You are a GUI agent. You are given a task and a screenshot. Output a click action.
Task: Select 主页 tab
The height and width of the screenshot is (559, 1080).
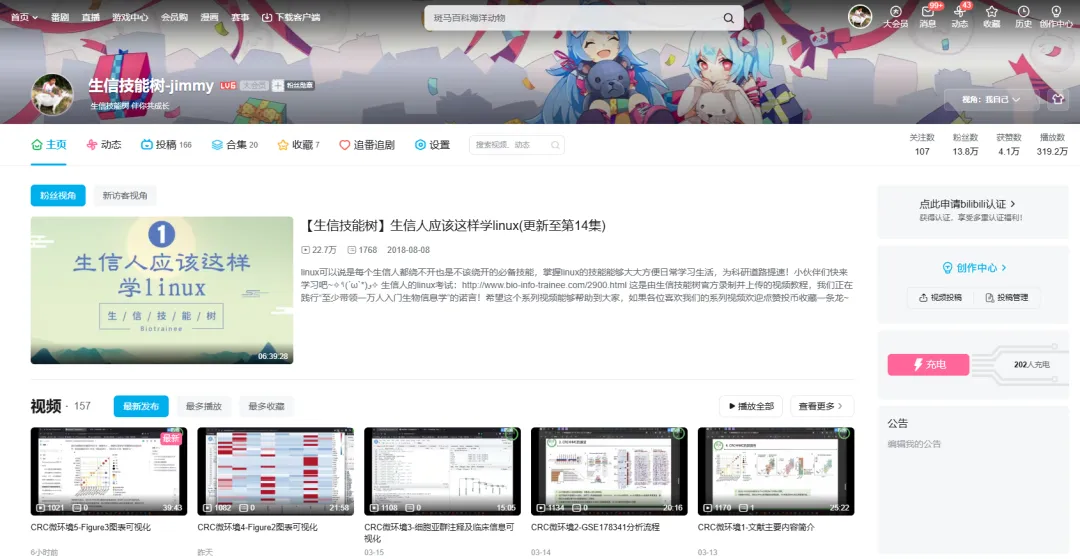(48, 145)
